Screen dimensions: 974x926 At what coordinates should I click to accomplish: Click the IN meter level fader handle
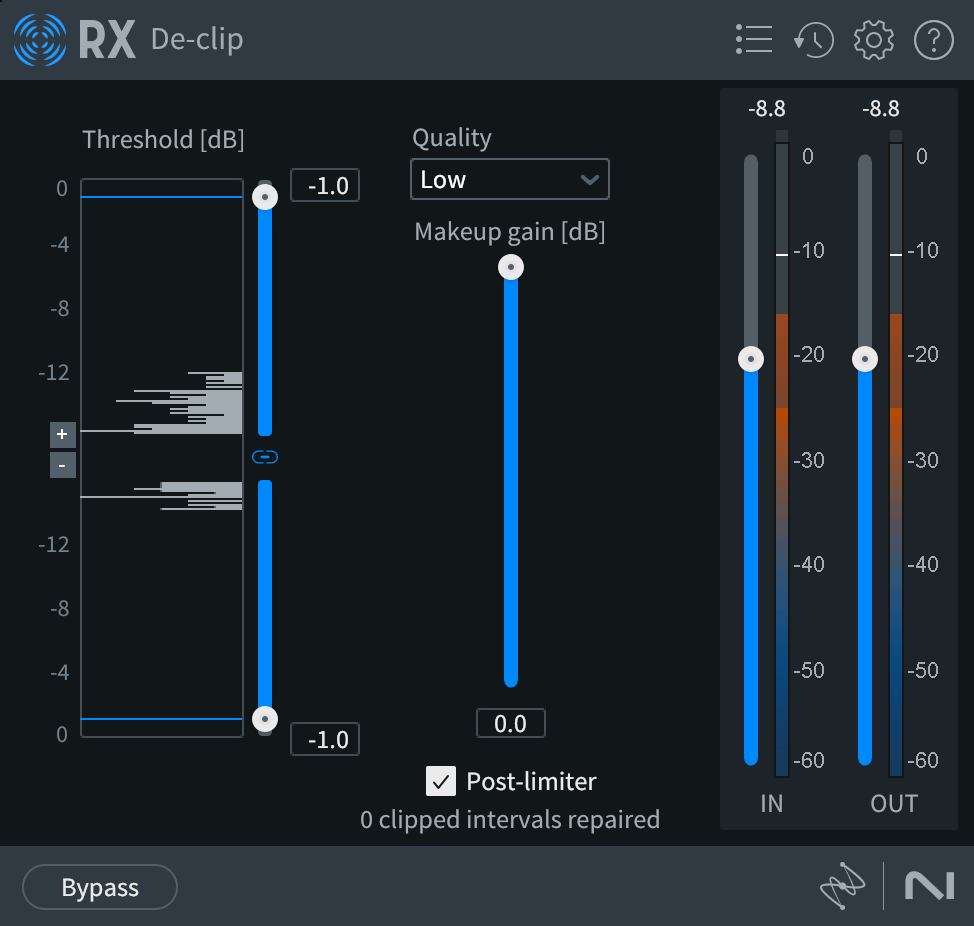point(751,357)
